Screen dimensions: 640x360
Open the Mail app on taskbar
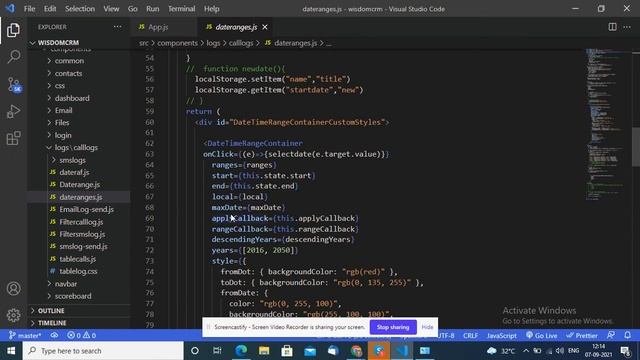pos(310,351)
